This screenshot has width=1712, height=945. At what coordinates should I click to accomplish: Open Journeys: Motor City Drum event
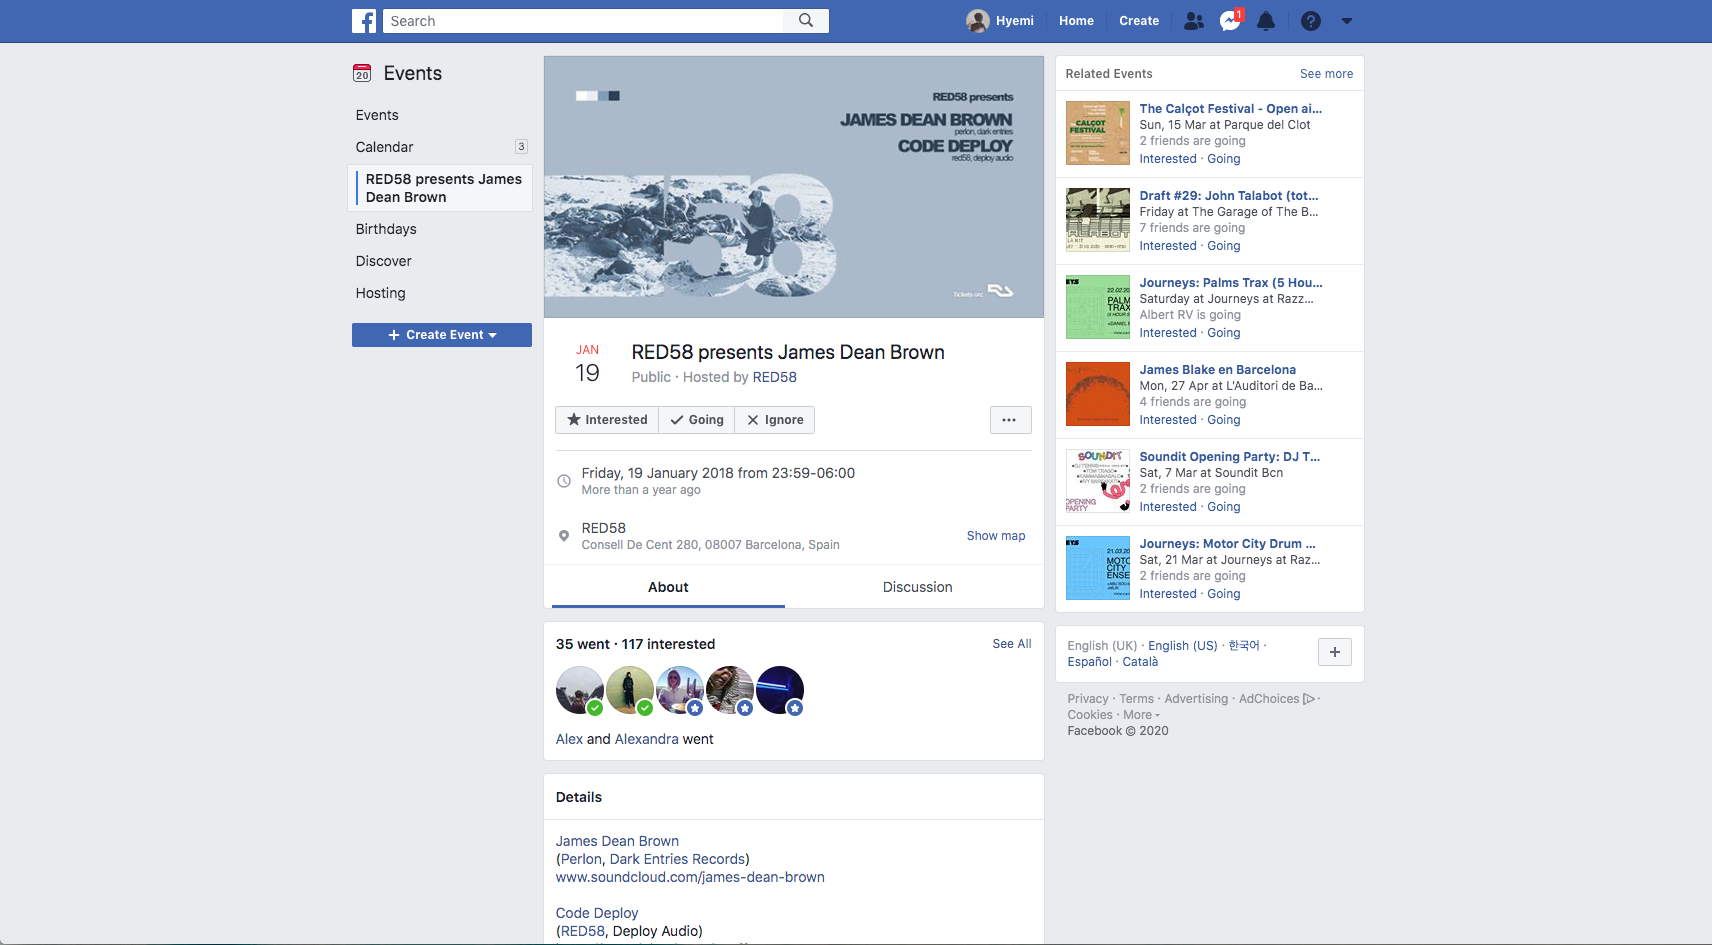click(1227, 544)
